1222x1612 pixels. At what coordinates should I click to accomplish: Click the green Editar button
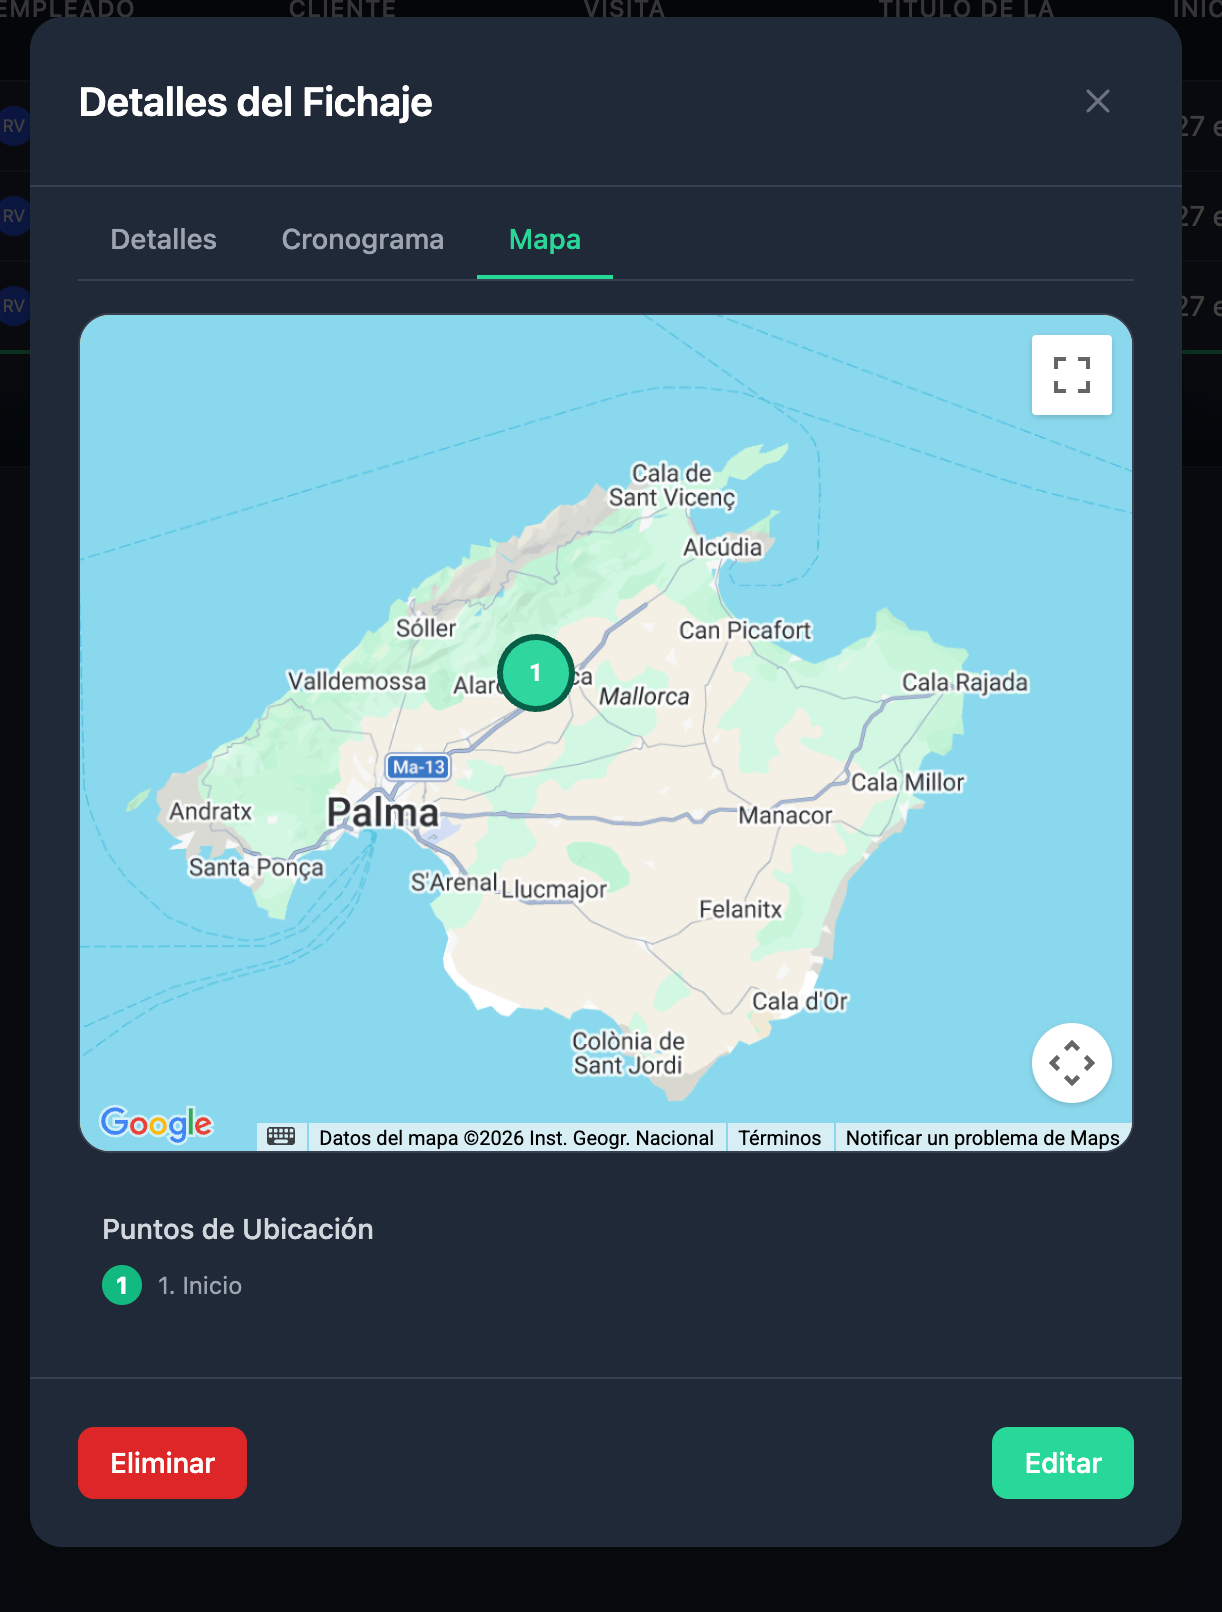pos(1062,1463)
